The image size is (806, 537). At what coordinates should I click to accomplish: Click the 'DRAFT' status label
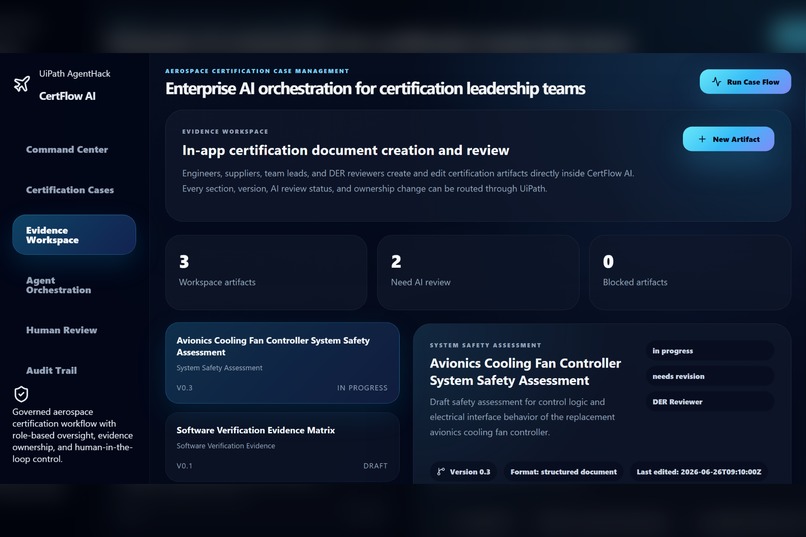375,466
